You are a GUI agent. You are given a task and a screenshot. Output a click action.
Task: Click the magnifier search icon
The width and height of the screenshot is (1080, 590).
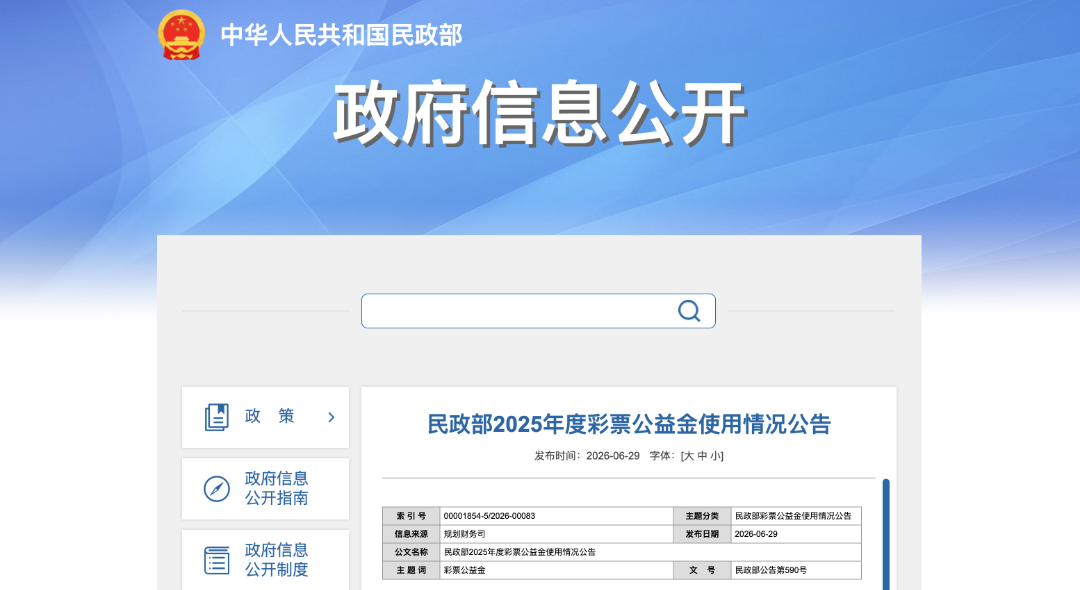pyautogui.click(x=689, y=311)
